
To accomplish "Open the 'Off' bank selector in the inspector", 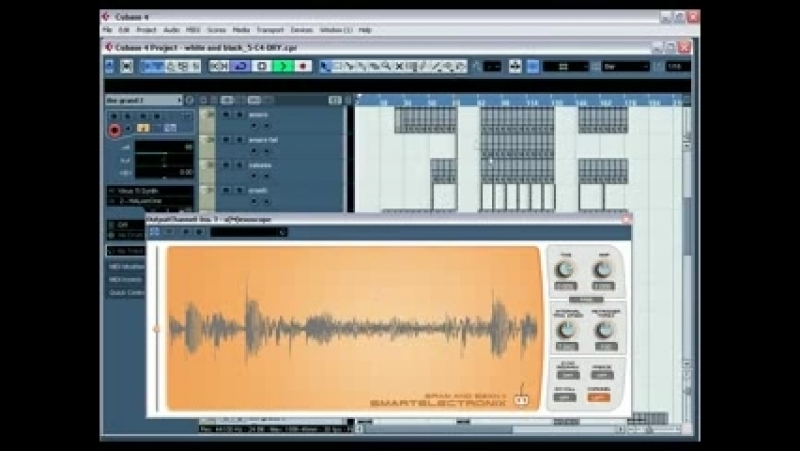I will [127, 224].
